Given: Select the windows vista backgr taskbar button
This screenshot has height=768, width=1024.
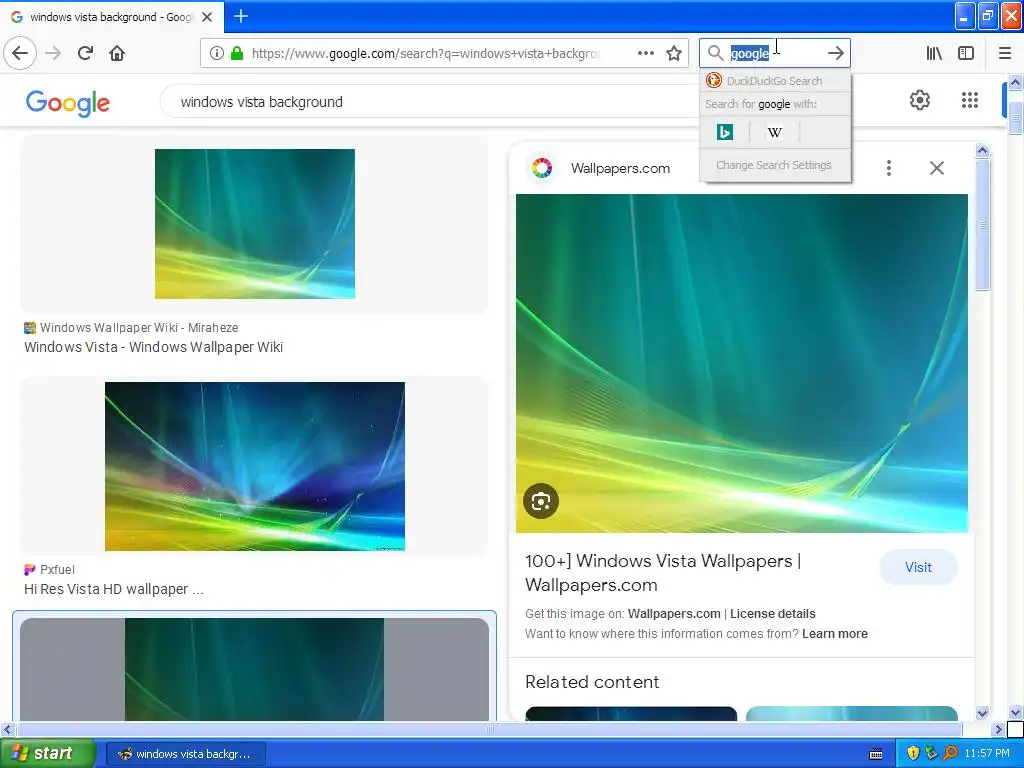Looking at the screenshot, I should [x=185, y=754].
